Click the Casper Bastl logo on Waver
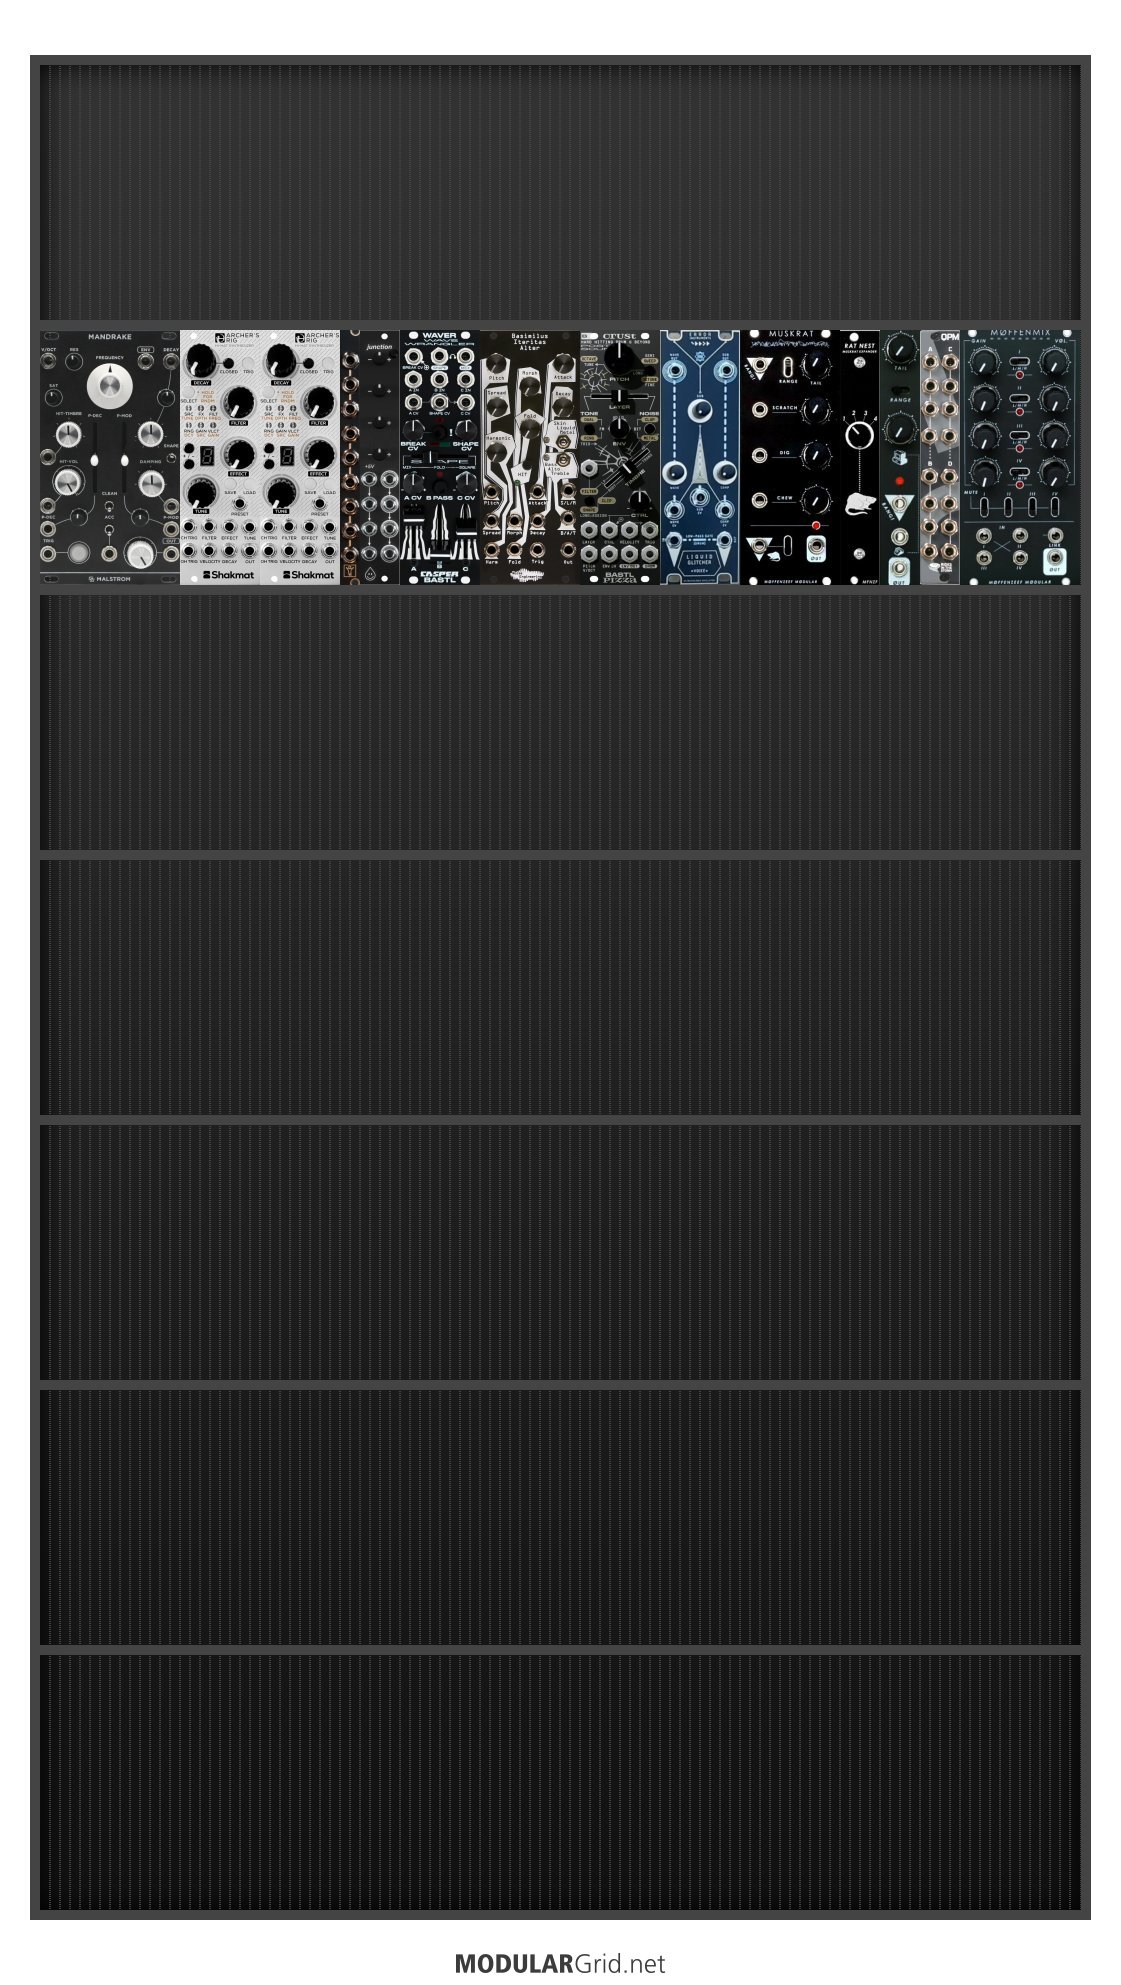The width and height of the screenshot is (1121, 1985). 438,576
